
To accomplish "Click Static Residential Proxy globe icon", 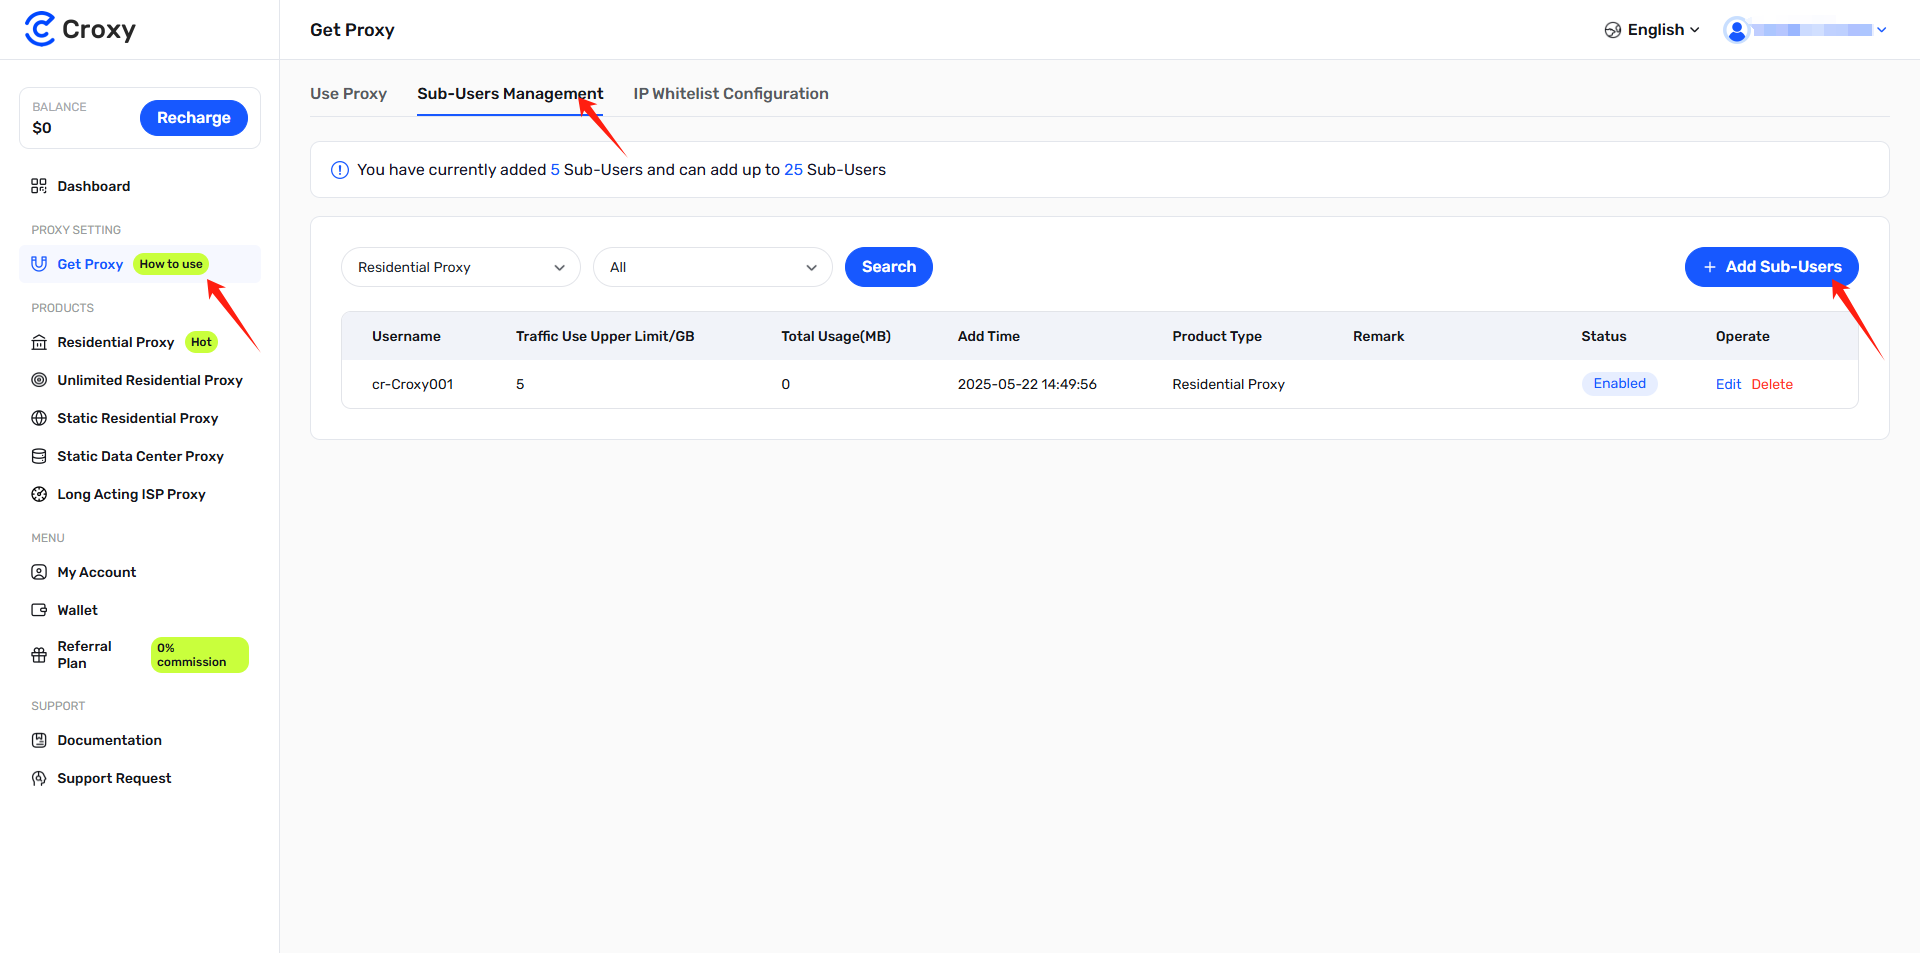I will point(39,418).
